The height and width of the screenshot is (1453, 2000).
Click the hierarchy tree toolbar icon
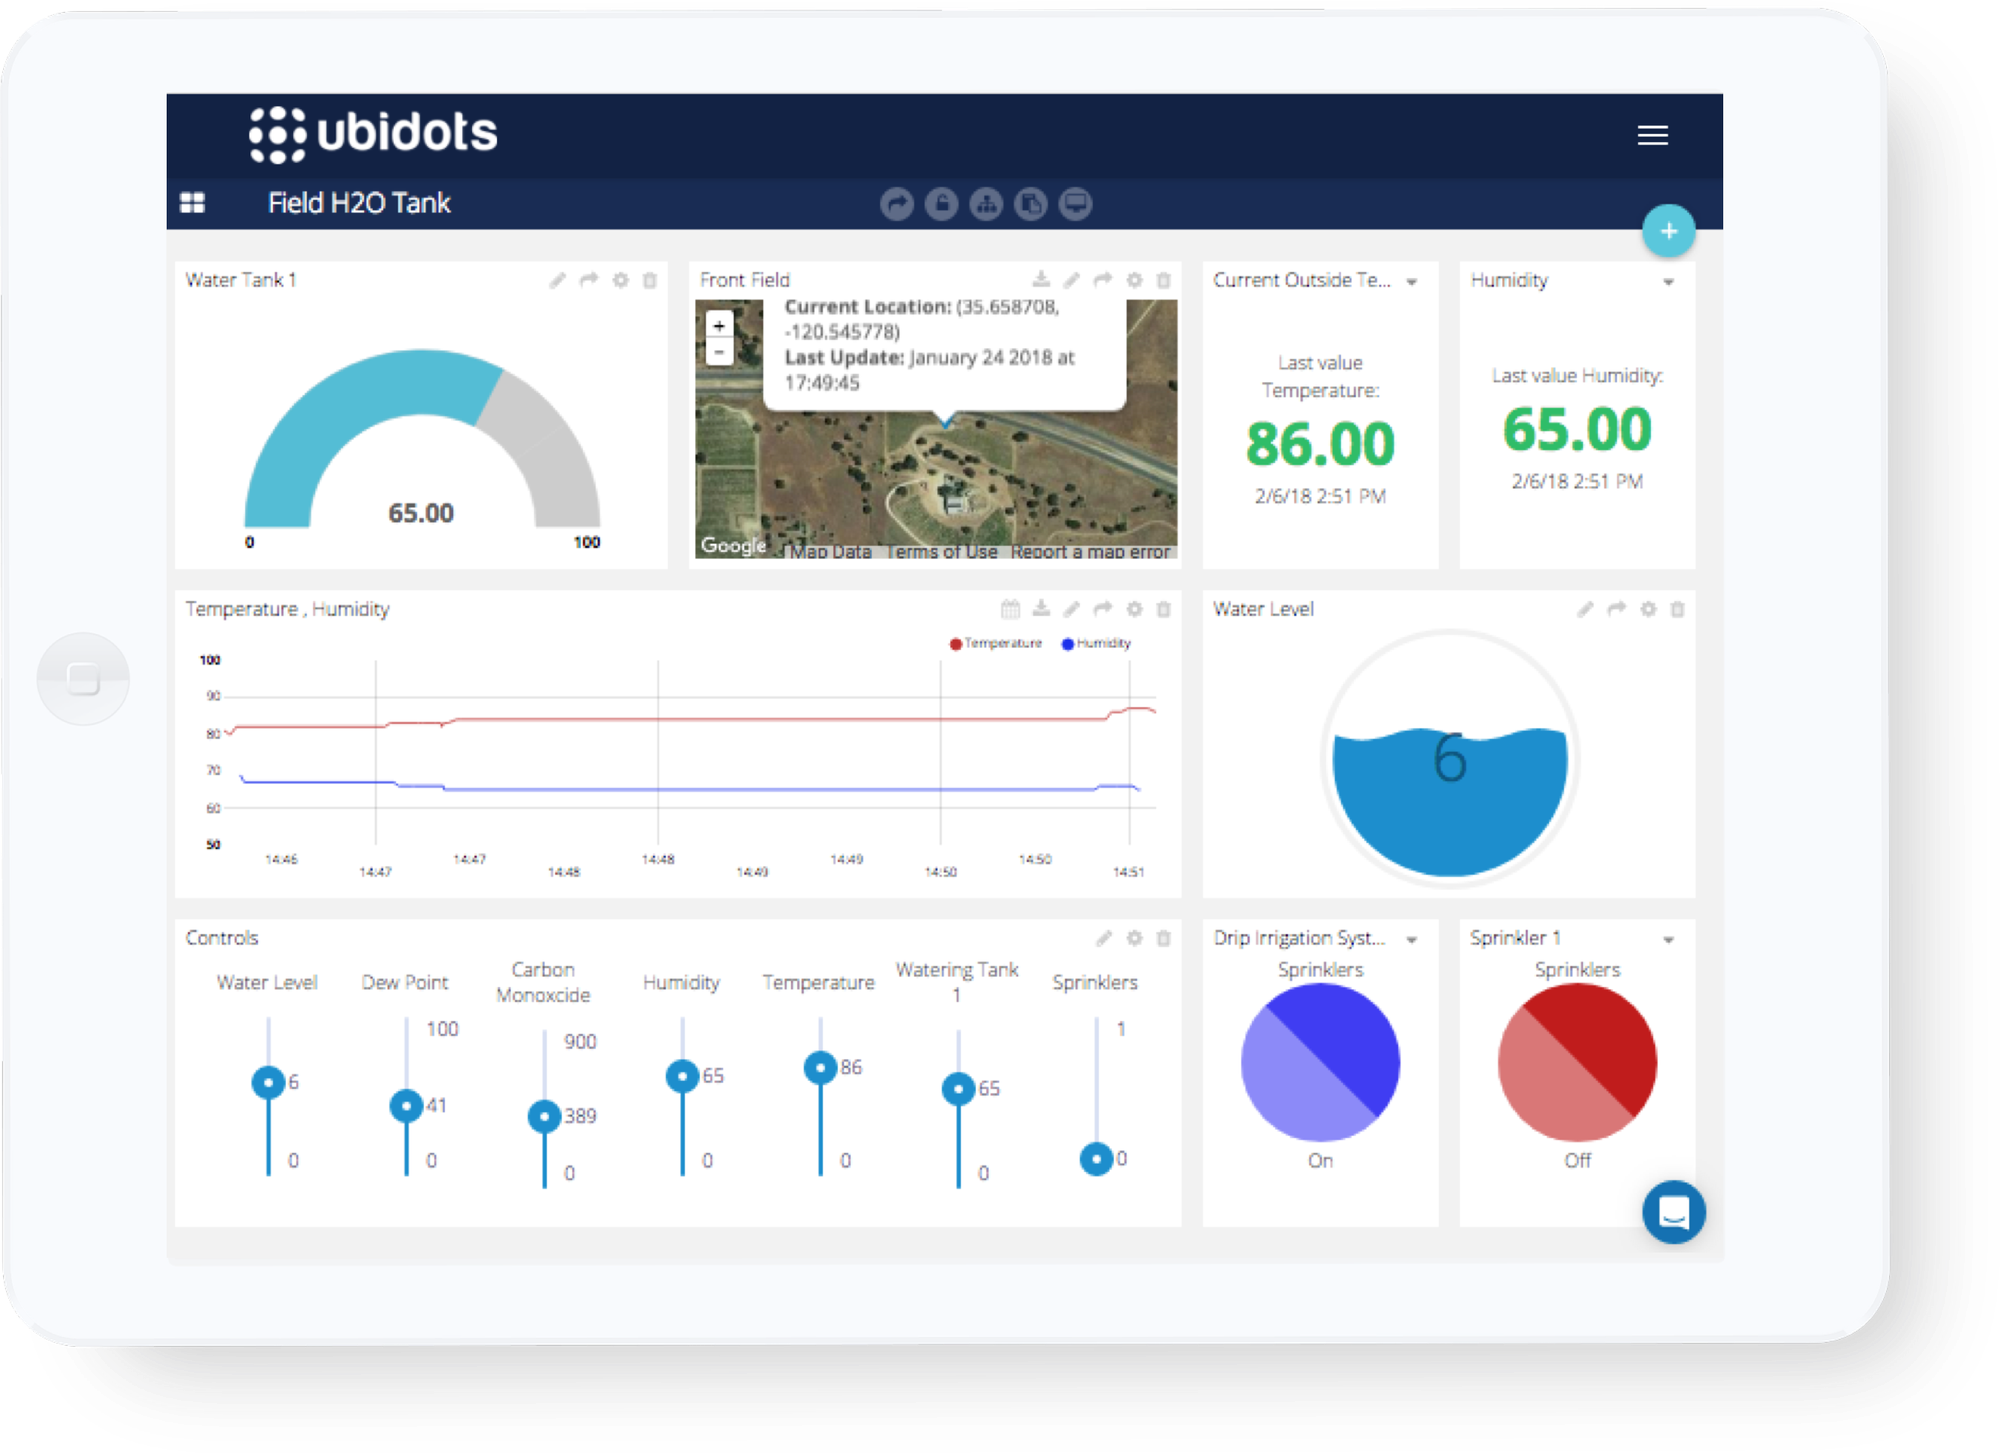click(986, 204)
